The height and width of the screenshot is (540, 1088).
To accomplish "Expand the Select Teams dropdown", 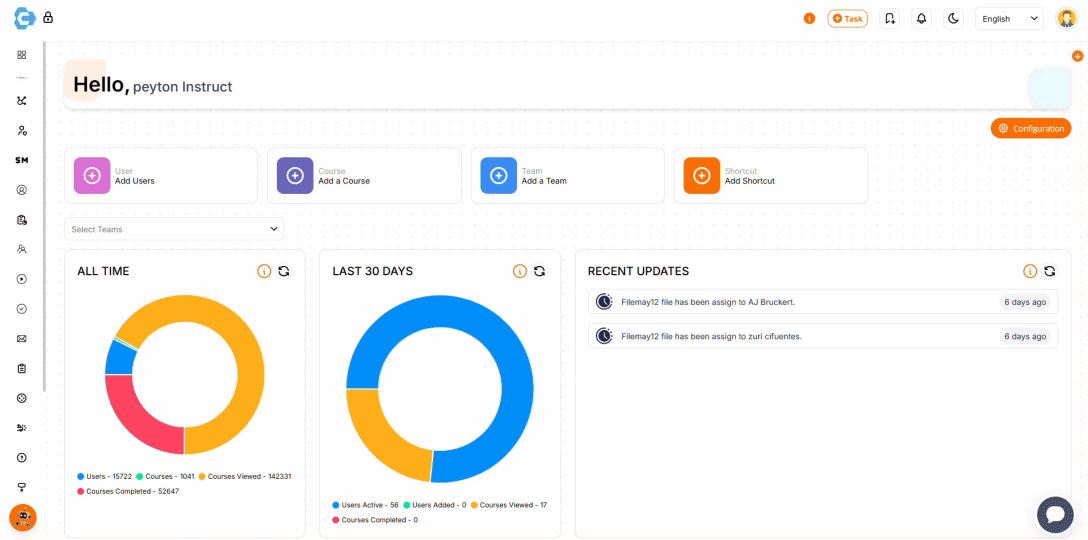I will coord(173,229).
